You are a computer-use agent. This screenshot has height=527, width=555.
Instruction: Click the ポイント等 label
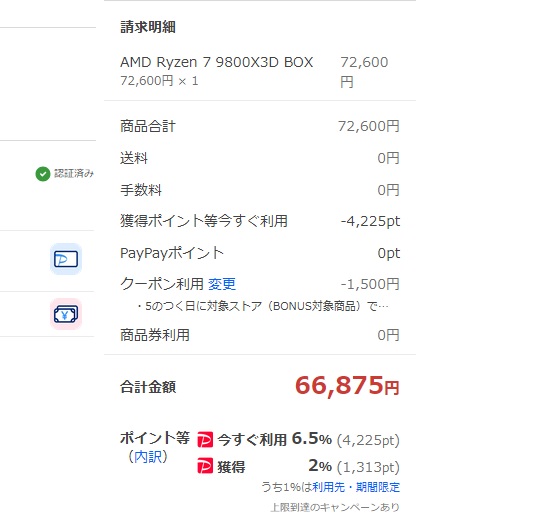pyautogui.click(x=155, y=438)
